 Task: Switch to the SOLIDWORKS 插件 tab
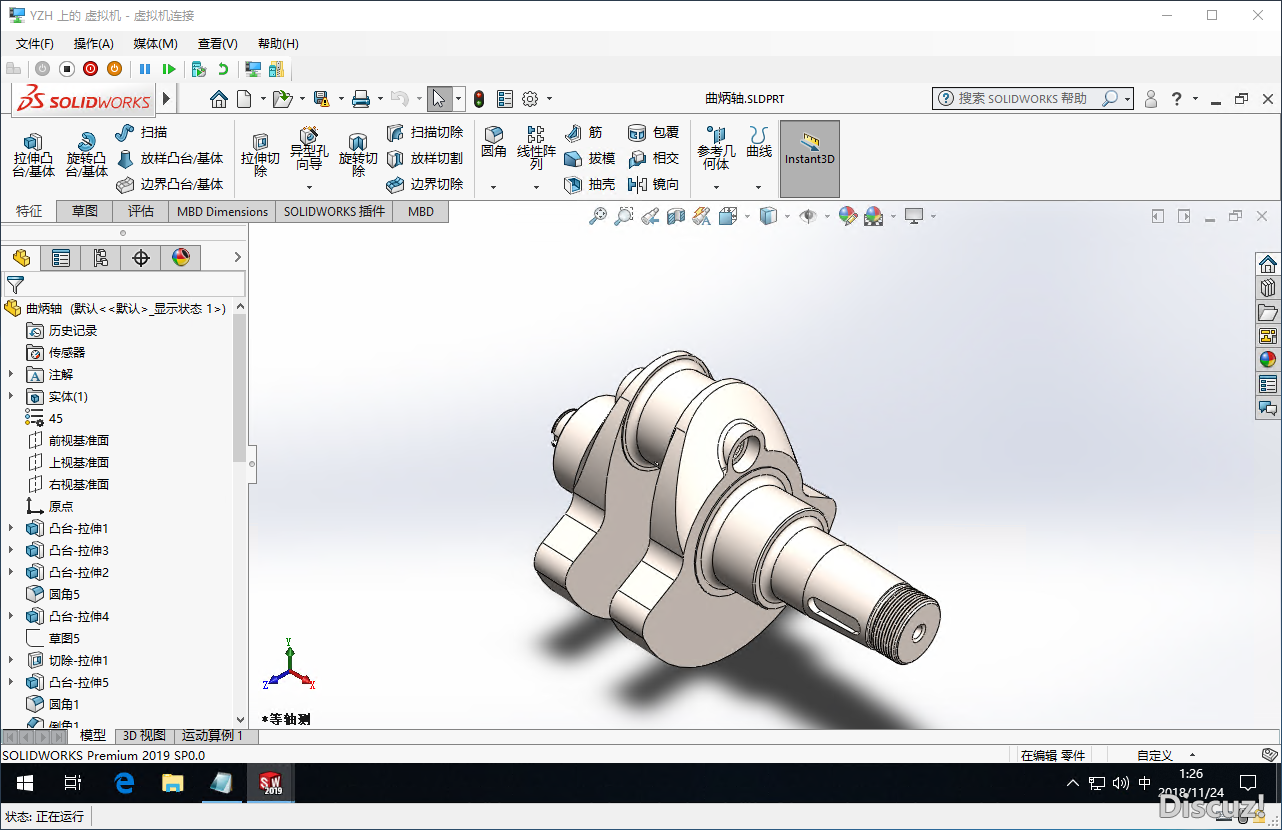tap(334, 211)
